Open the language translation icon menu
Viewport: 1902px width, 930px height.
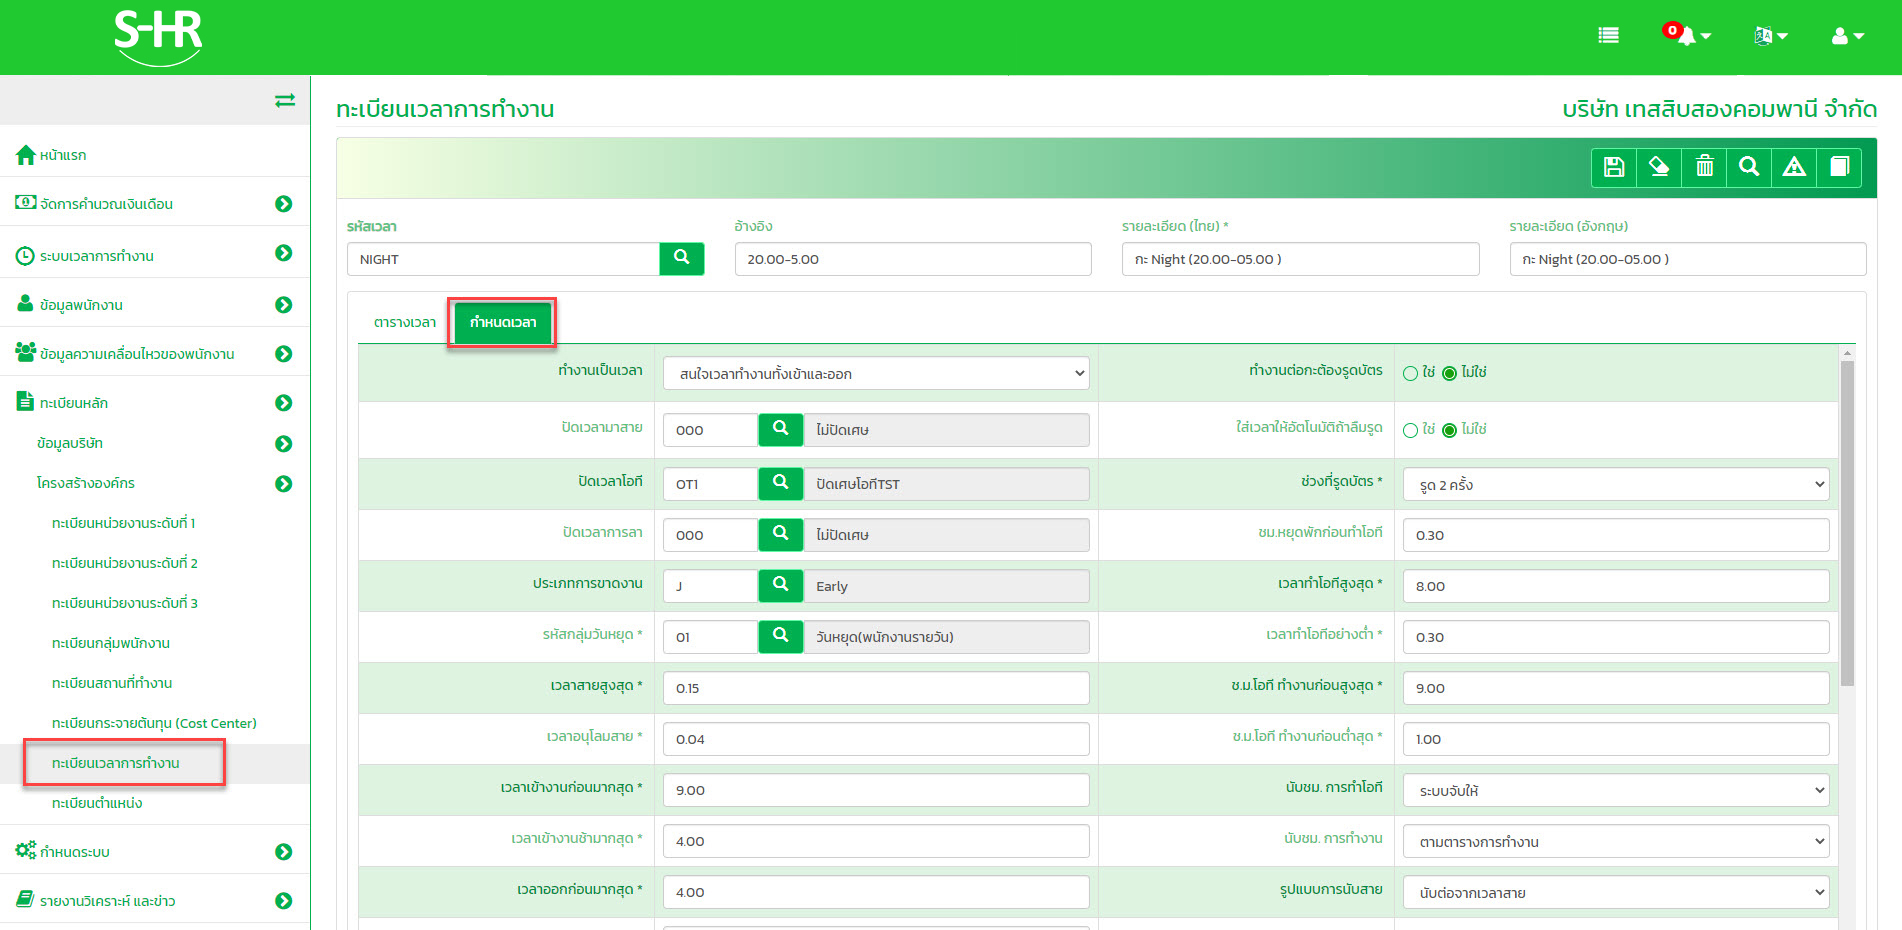coord(1769,36)
